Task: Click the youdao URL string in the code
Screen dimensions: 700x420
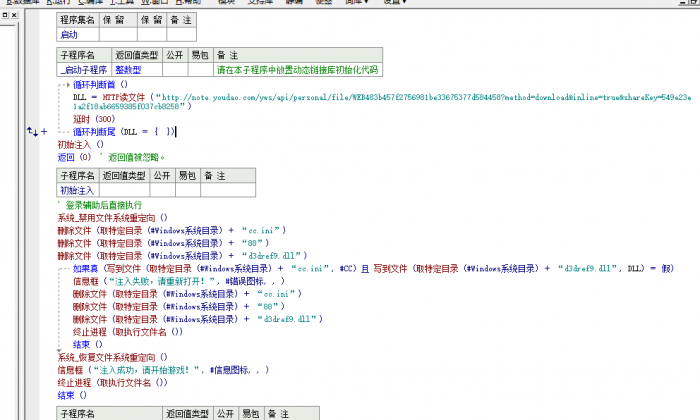Action: point(382,101)
